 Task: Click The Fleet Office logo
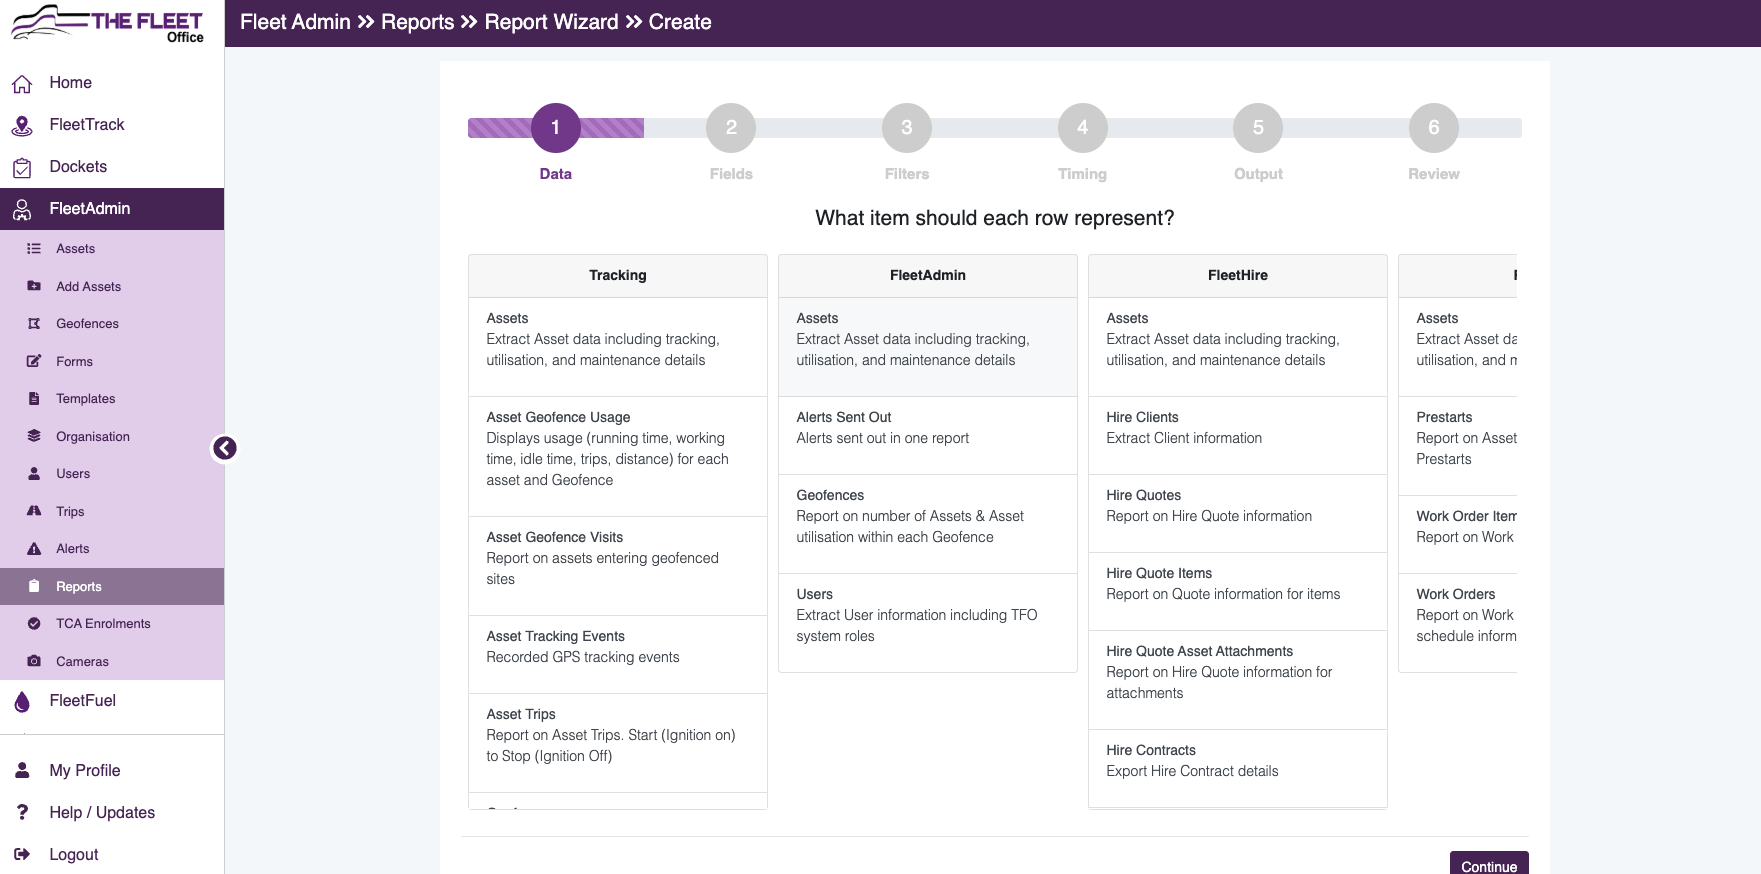tap(108, 24)
